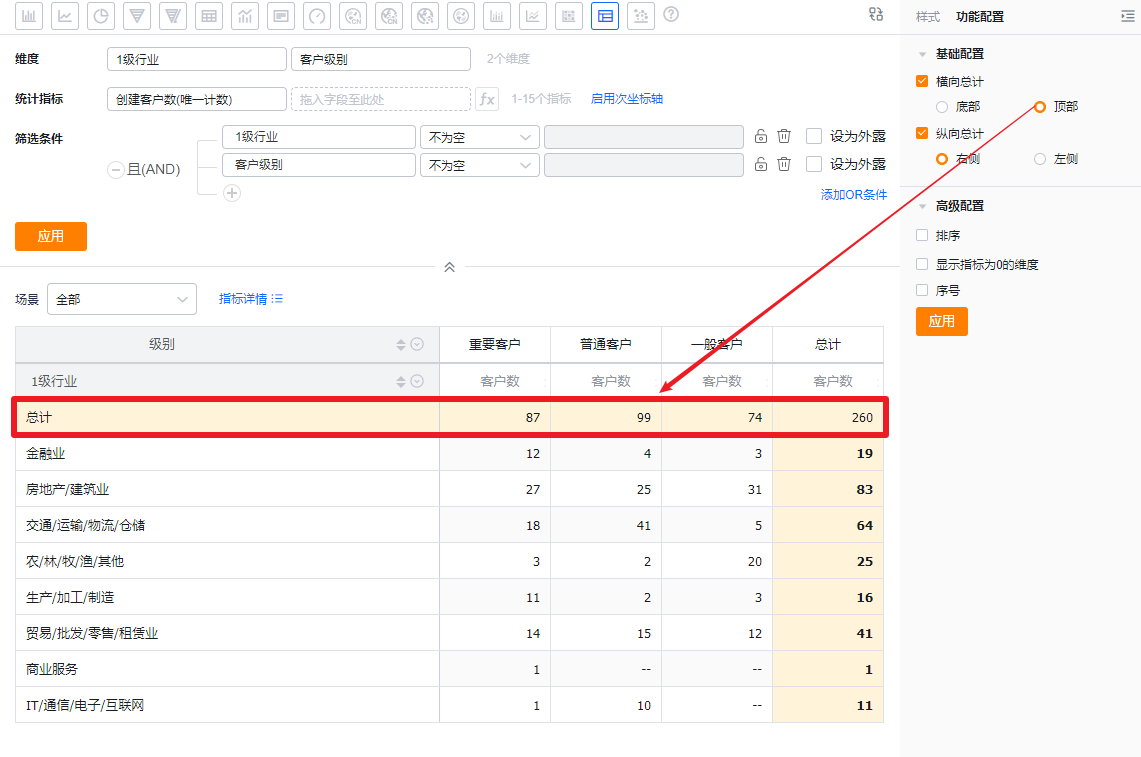Image resolution: width=1141 pixels, height=757 pixels.
Task: Switch to the 样式 tab
Action: (928, 17)
